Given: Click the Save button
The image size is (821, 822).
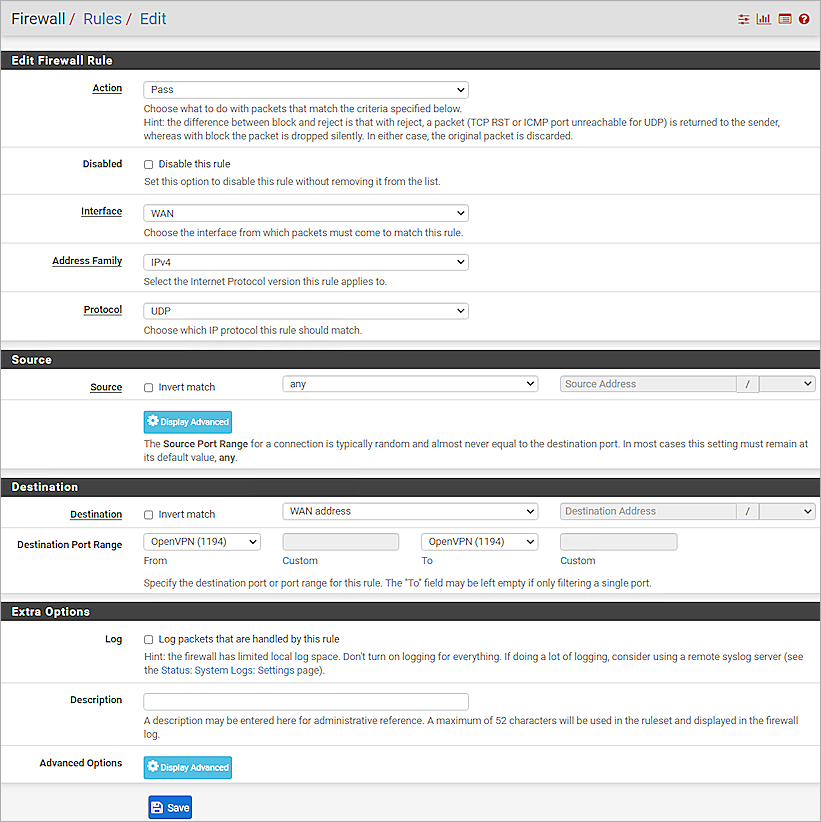Looking at the screenshot, I should click(169, 807).
